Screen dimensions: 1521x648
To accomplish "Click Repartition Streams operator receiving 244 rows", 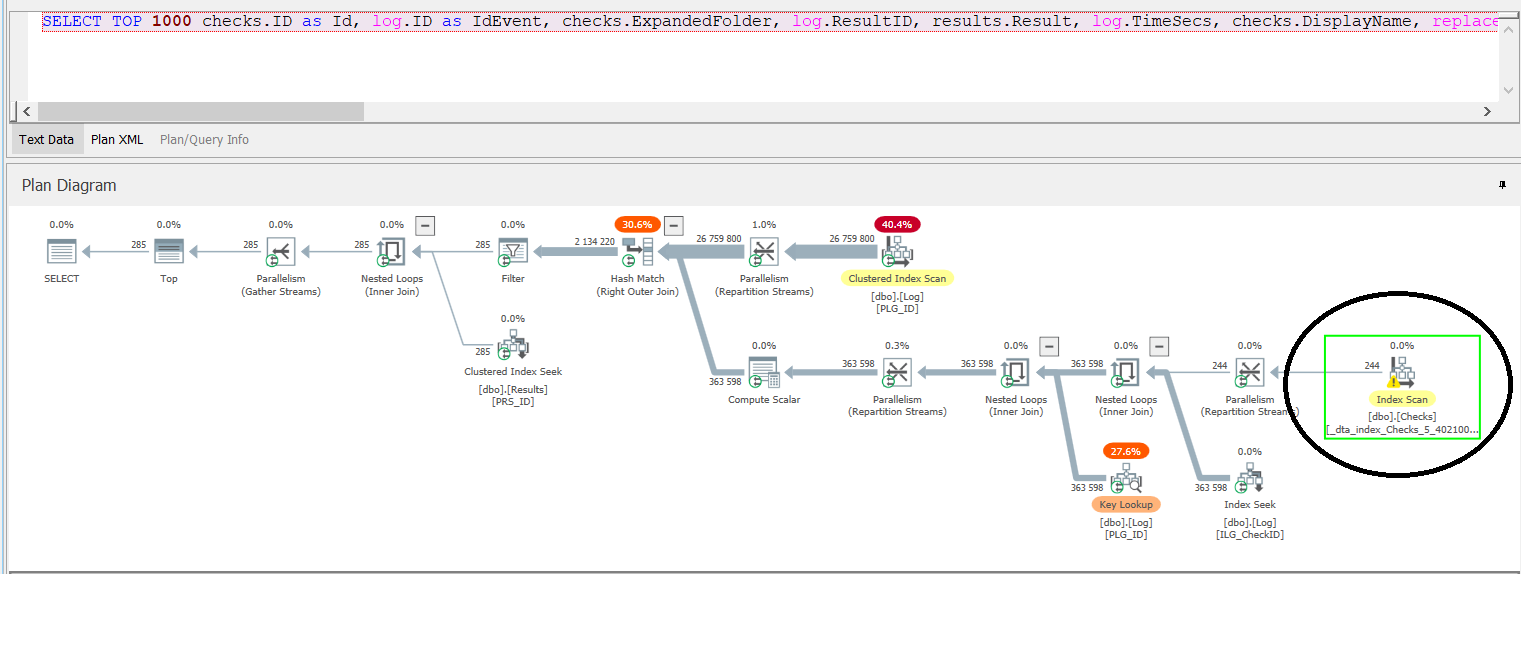I will pos(1249,373).
